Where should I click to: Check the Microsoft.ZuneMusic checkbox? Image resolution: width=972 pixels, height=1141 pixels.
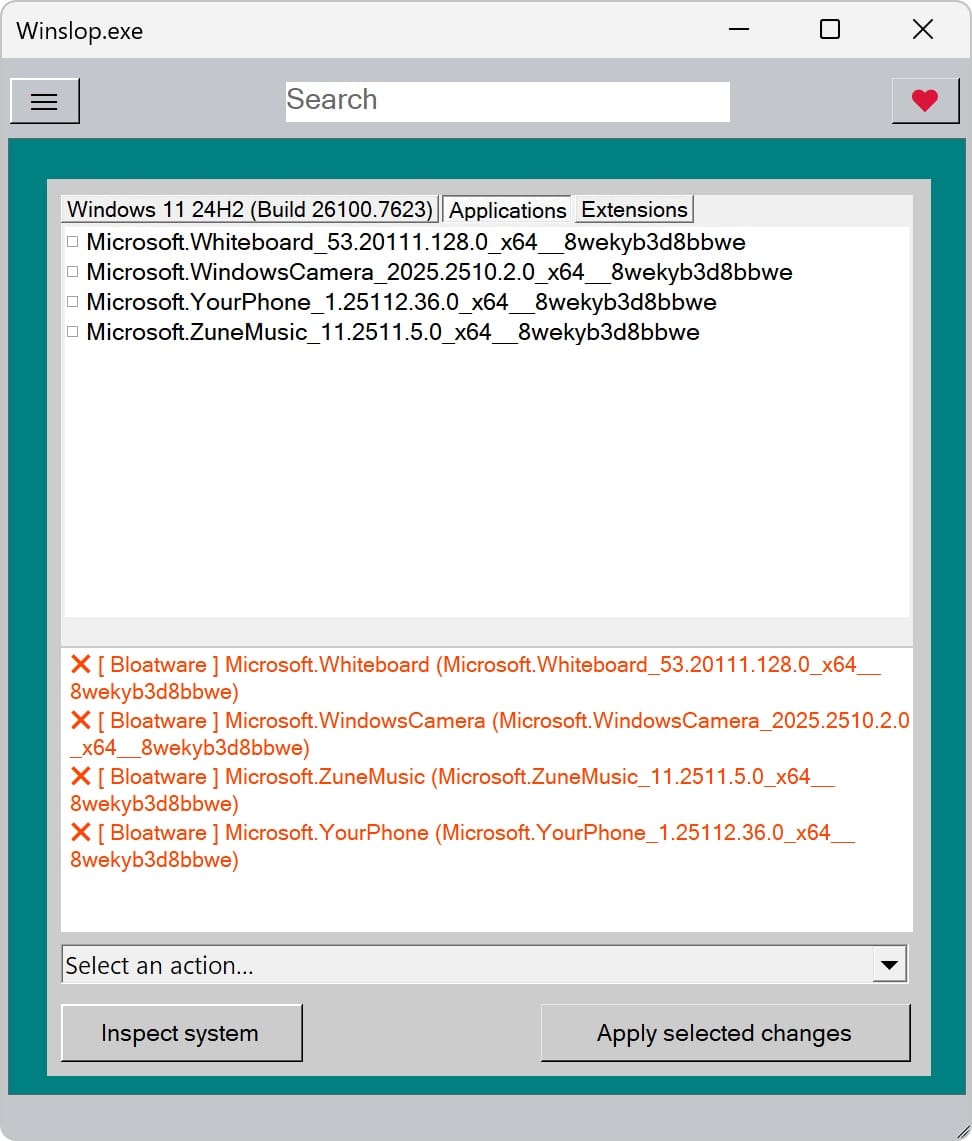tap(73, 332)
